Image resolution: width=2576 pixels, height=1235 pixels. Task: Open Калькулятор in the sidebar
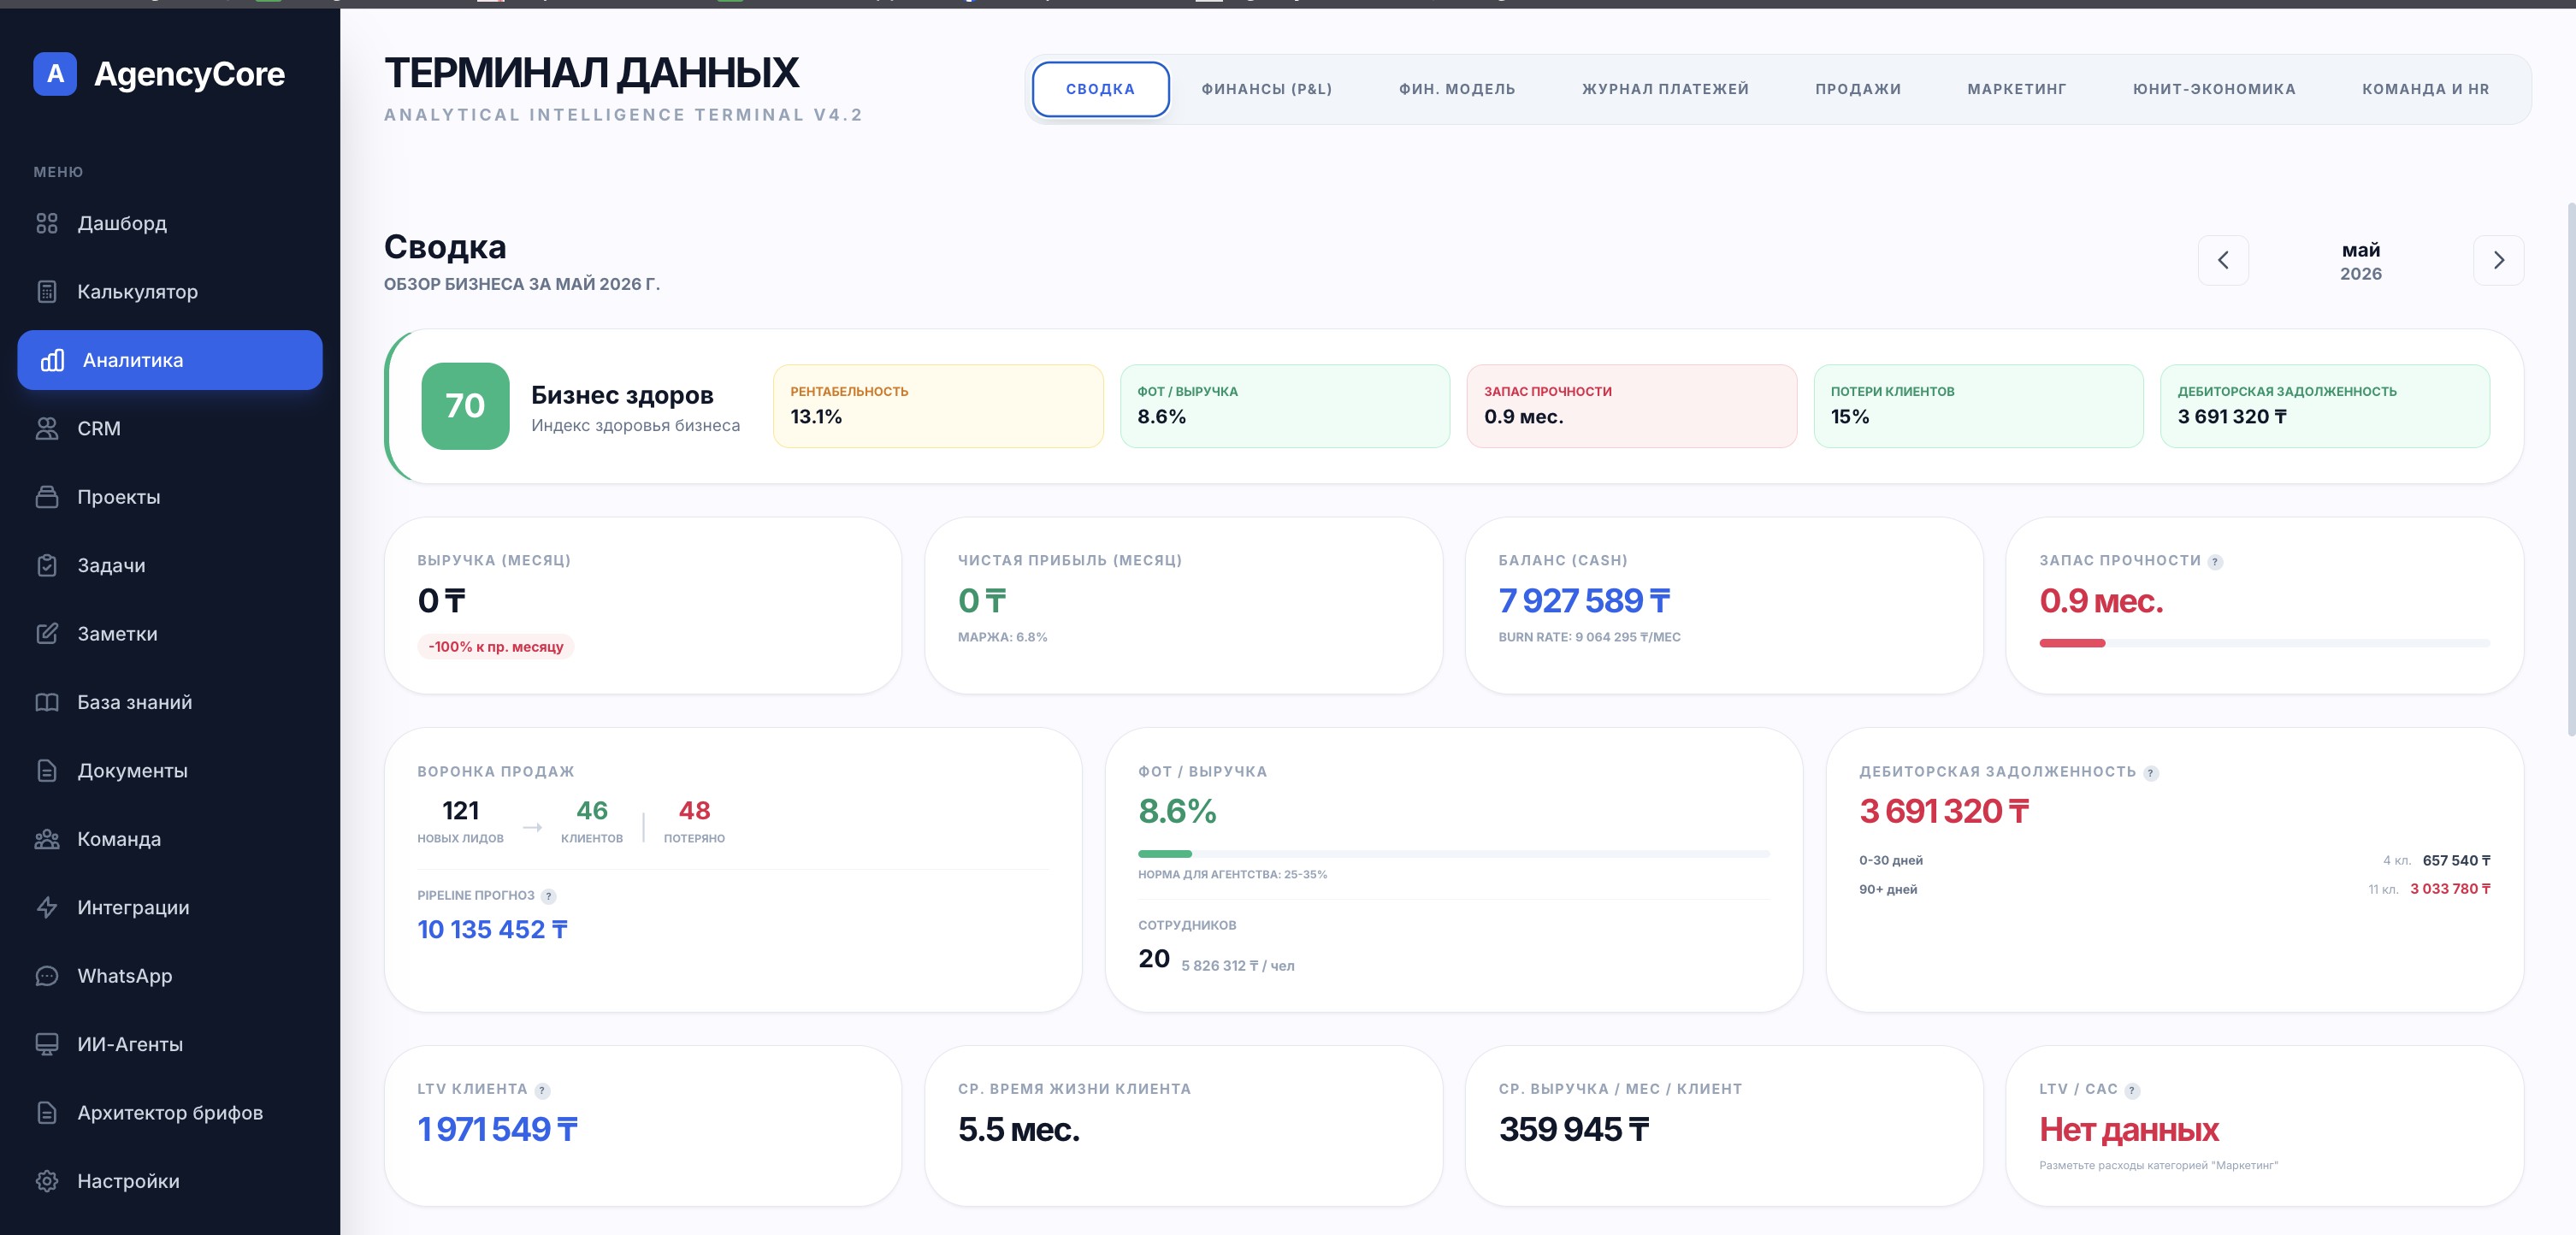point(170,292)
